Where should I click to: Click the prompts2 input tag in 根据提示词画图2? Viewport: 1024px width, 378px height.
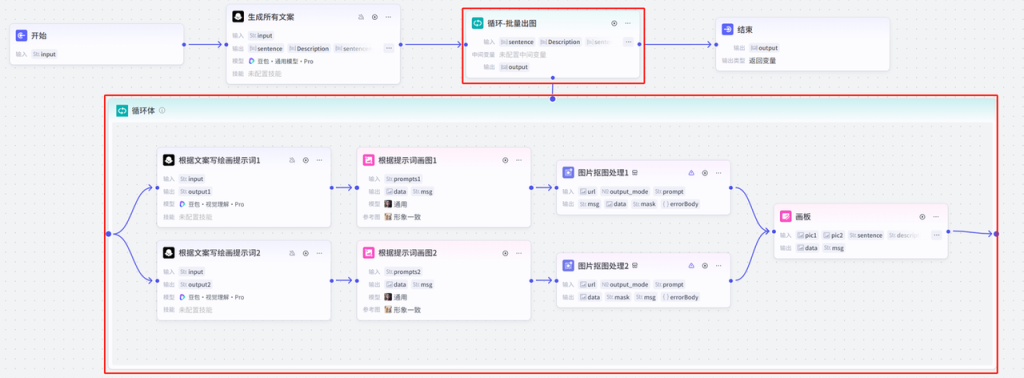(403, 272)
